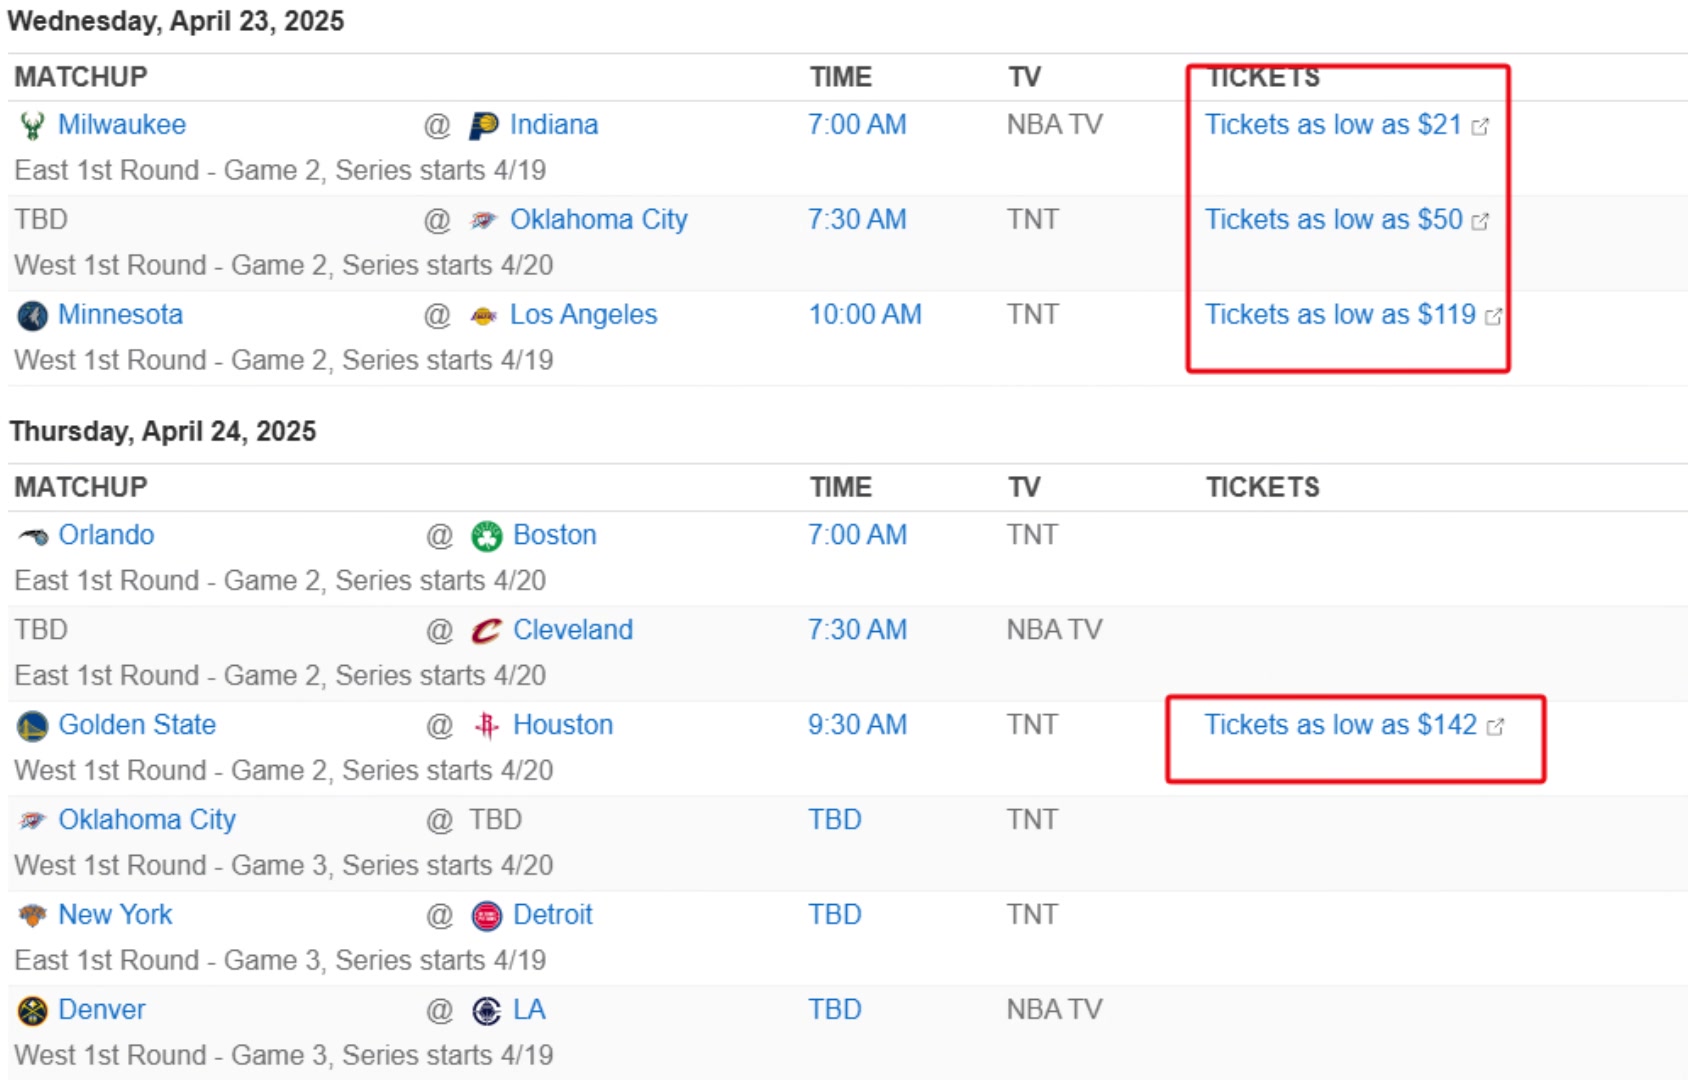Screen dimensions: 1688x1080
Task: Open the $21 tickets link
Action: [1333, 125]
